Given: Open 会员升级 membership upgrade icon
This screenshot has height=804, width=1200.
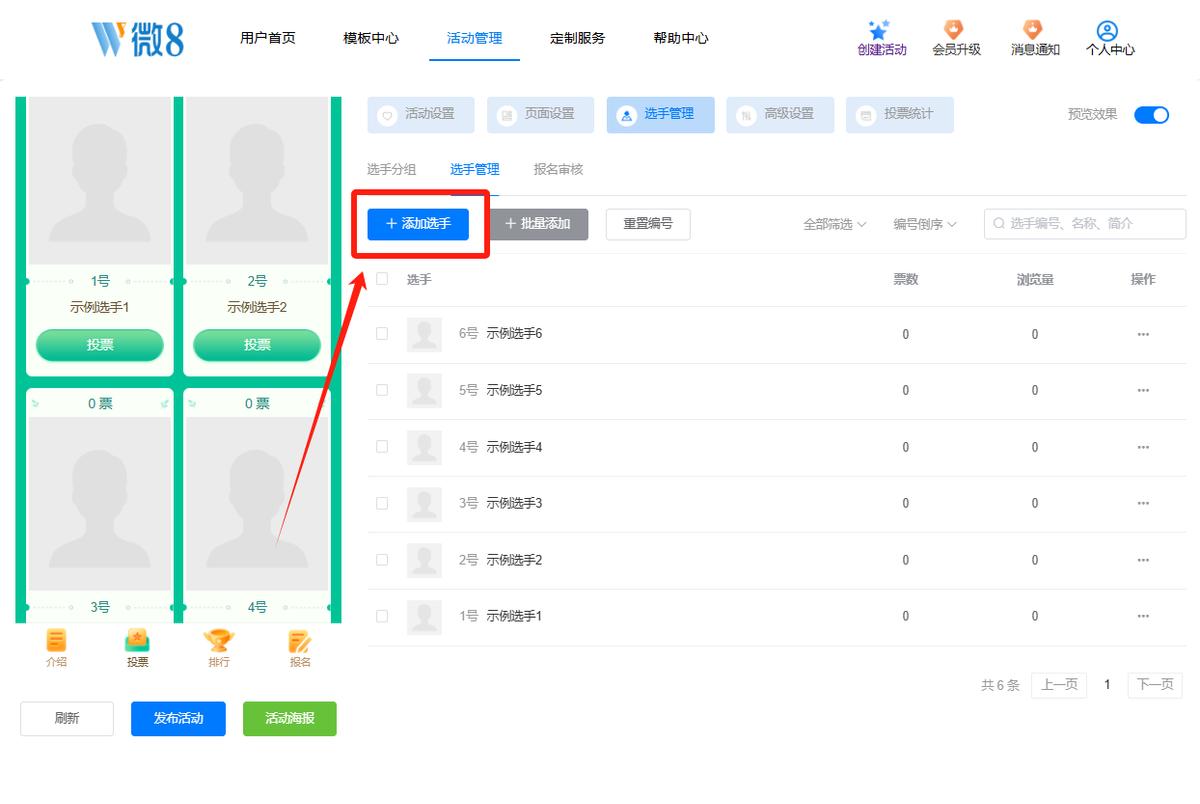Looking at the screenshot, I should tap(955, 30).
